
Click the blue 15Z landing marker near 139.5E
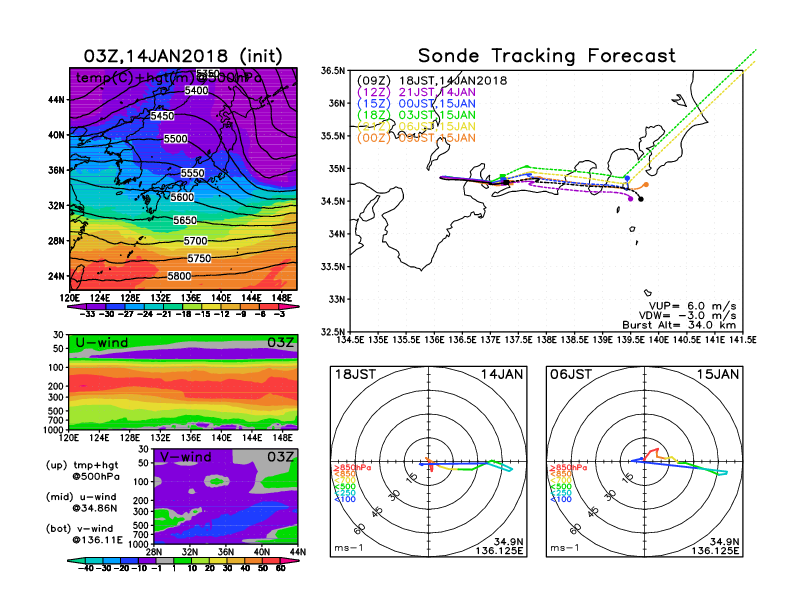(x=627, y=178)
